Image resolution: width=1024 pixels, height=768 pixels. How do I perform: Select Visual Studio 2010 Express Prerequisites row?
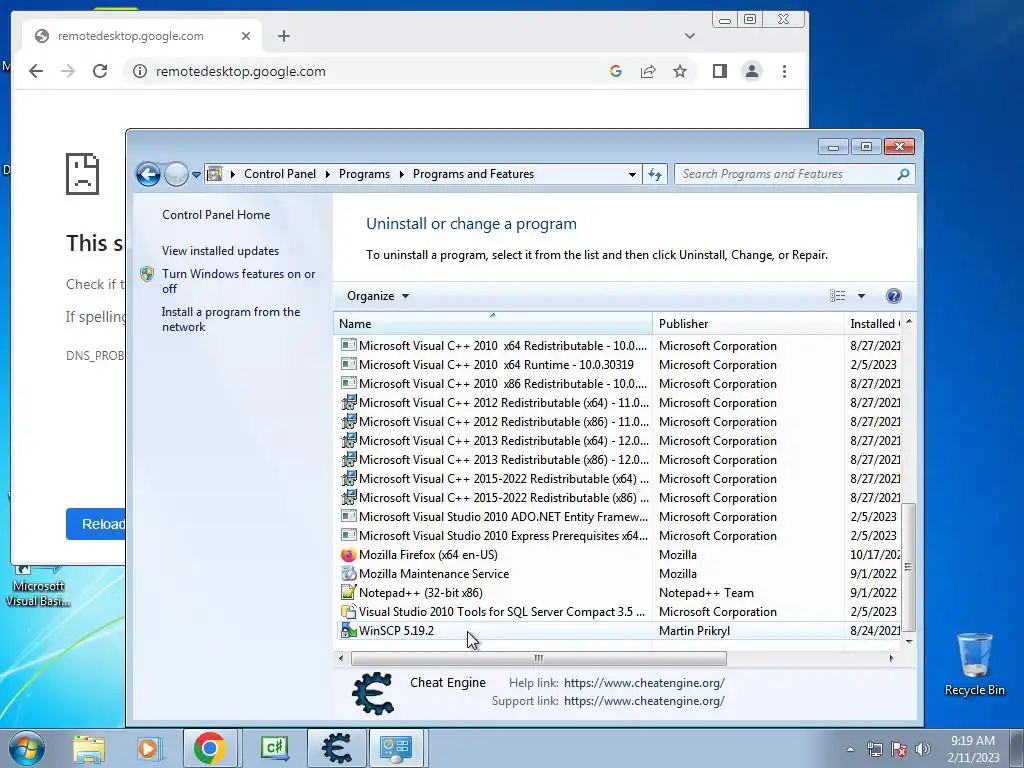pyautogui.click(x=619, y=535)
